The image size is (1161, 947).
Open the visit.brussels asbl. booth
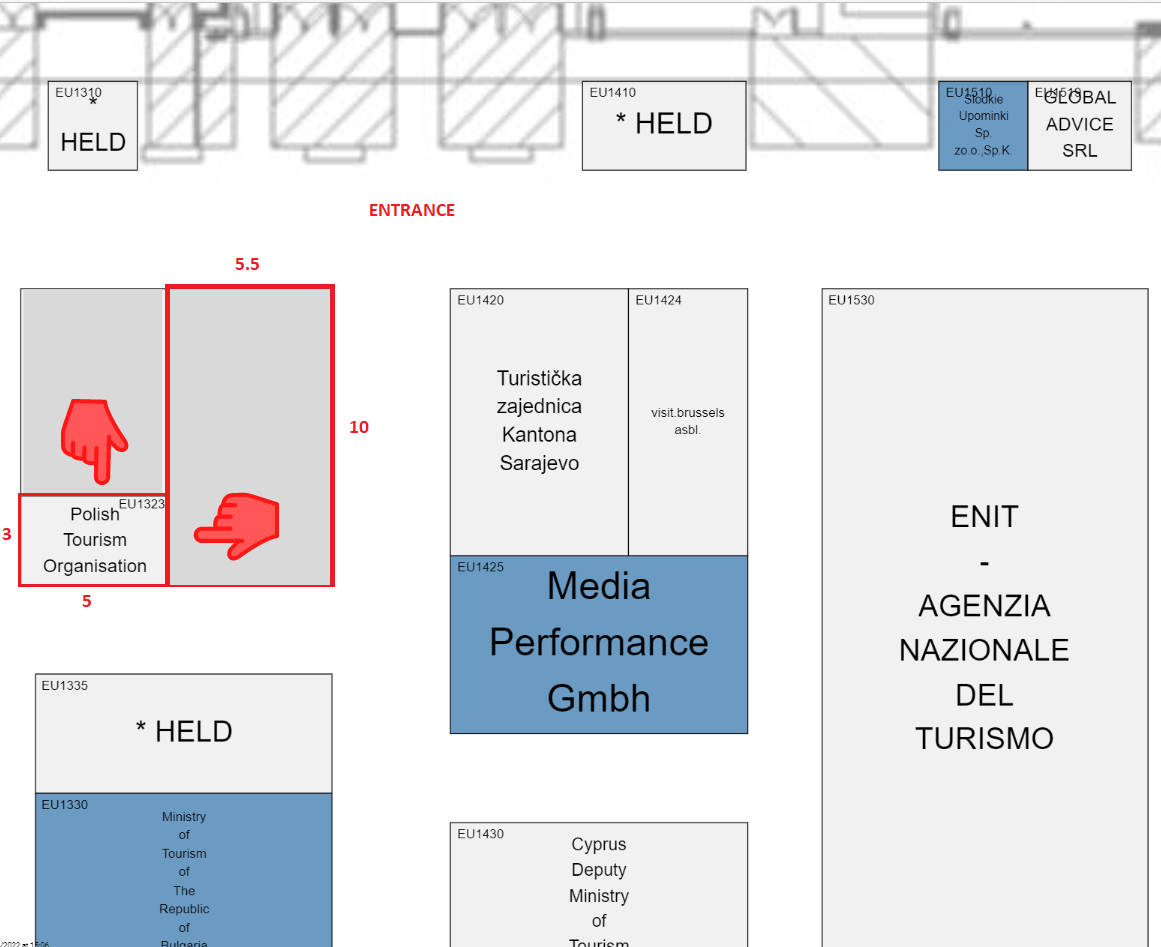click(688, 421)
